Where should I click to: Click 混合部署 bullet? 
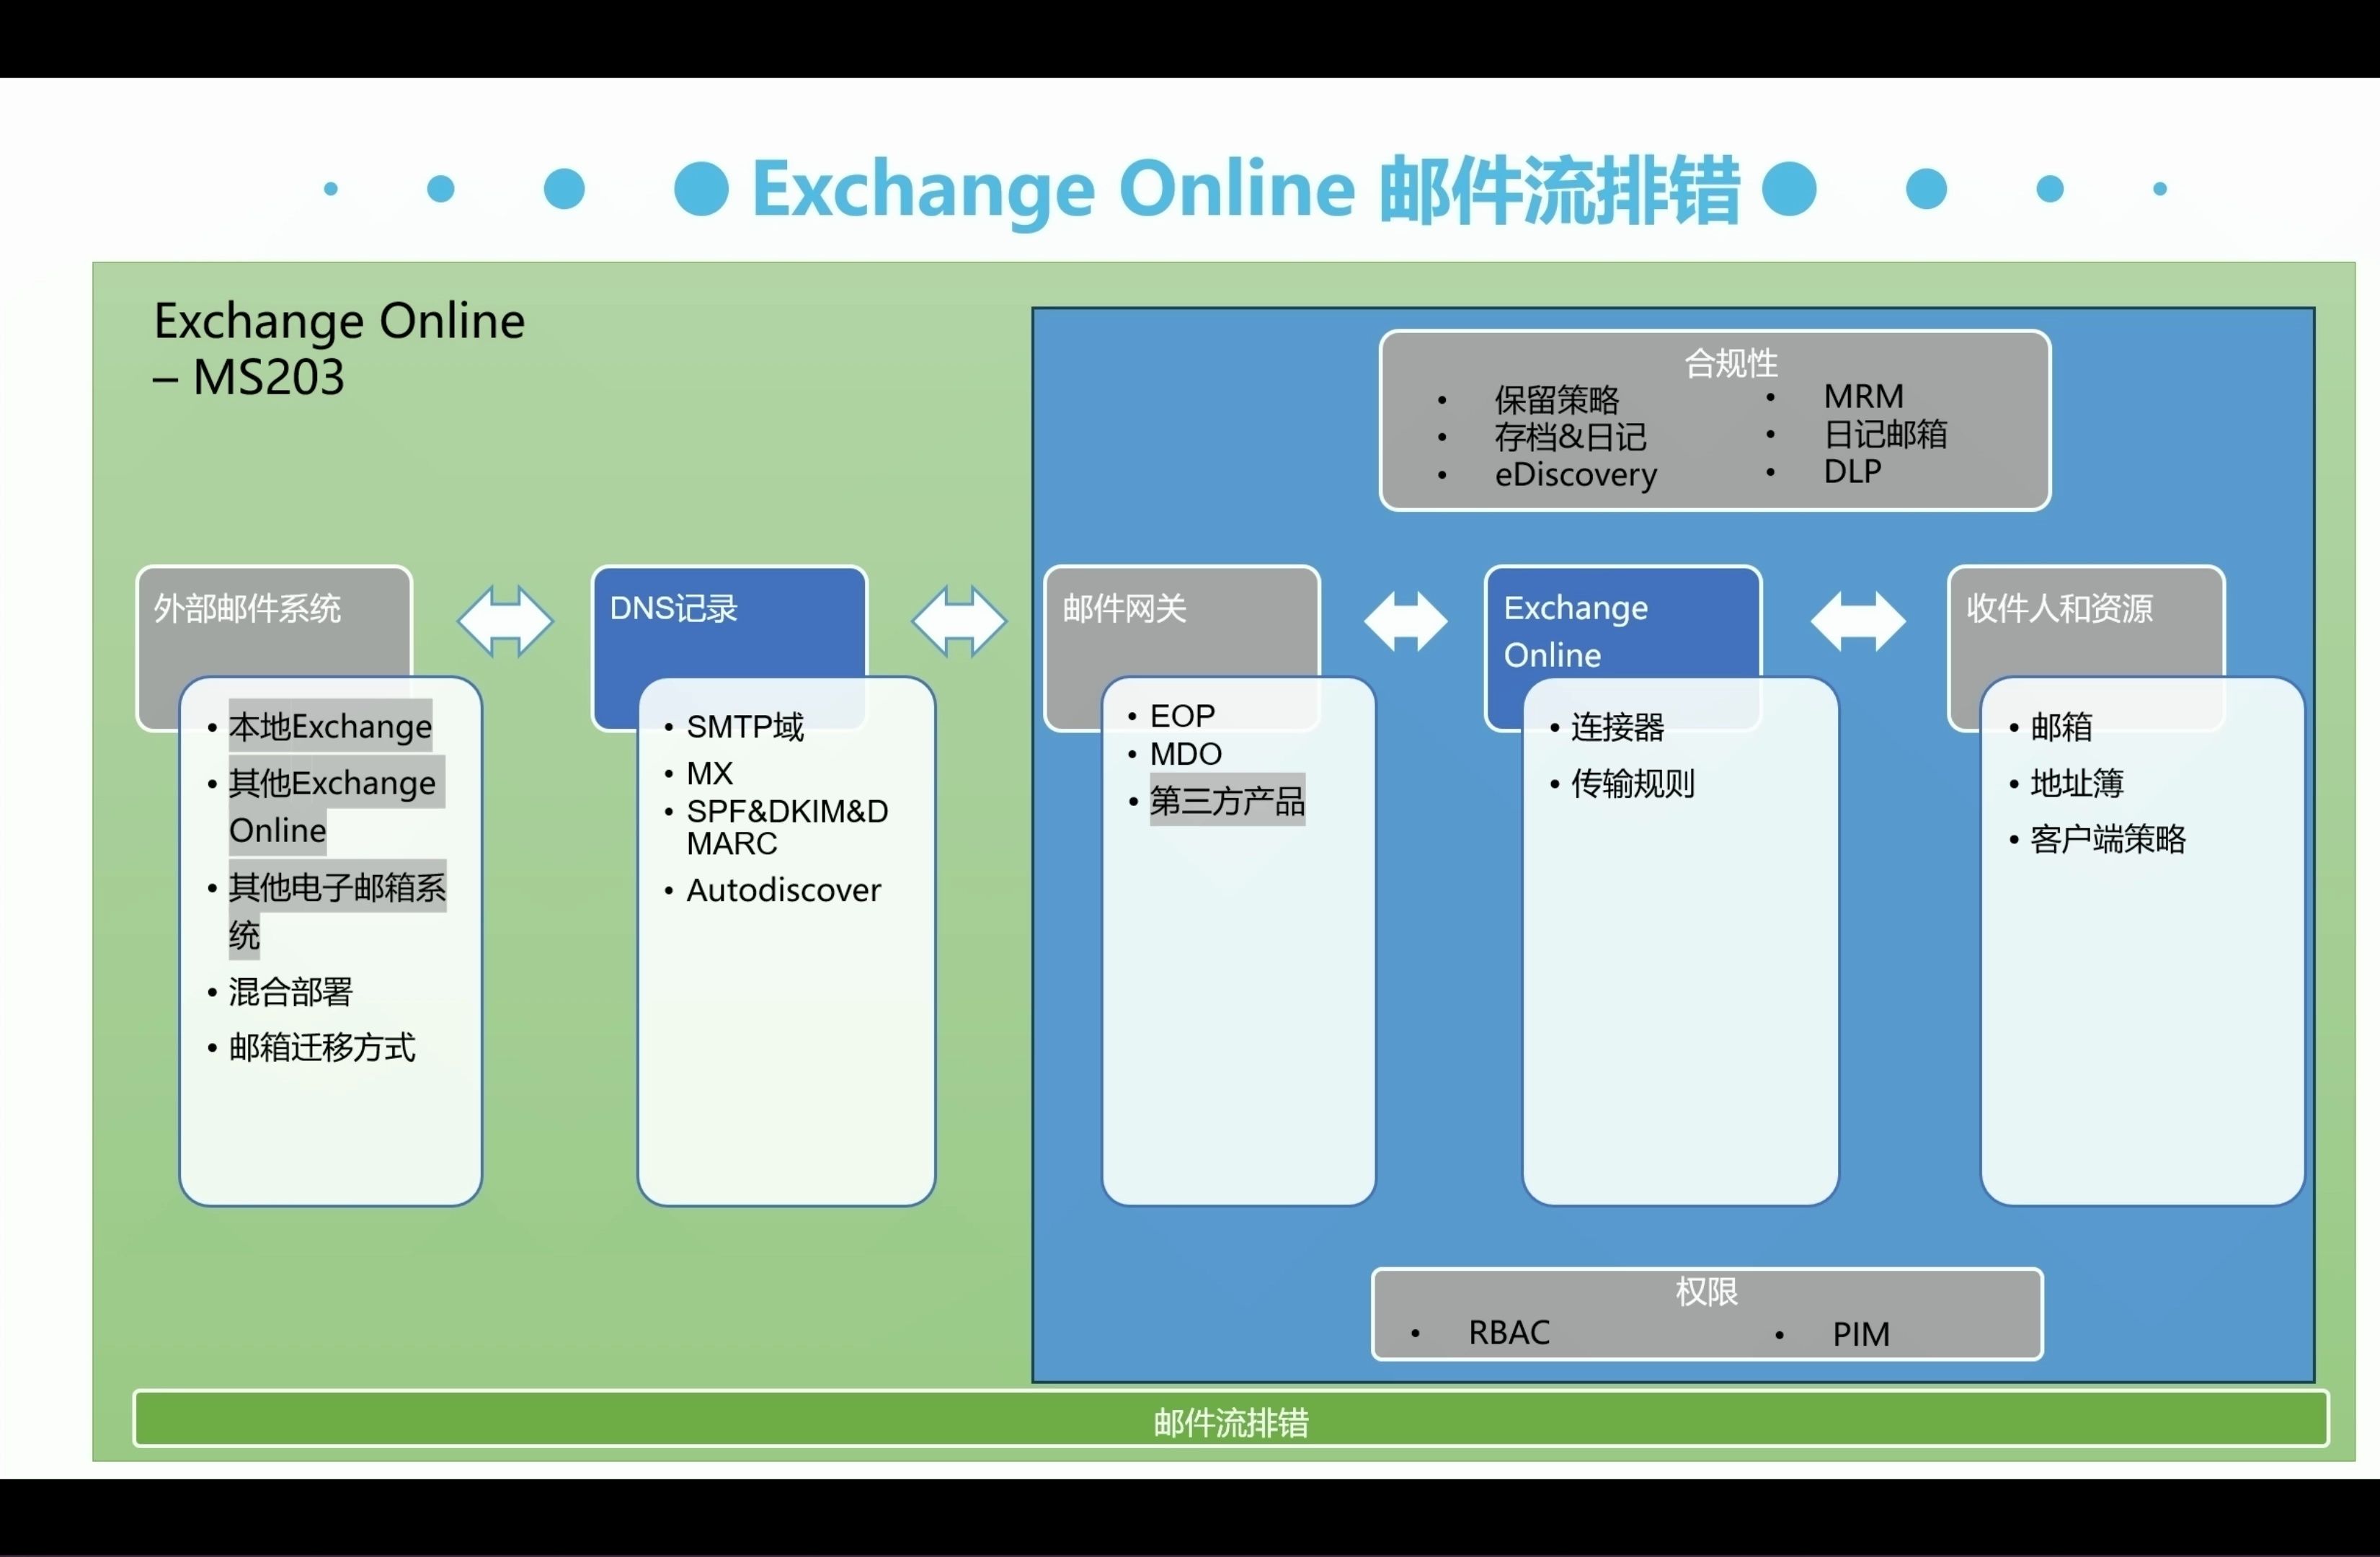click(x=290, y=992)
